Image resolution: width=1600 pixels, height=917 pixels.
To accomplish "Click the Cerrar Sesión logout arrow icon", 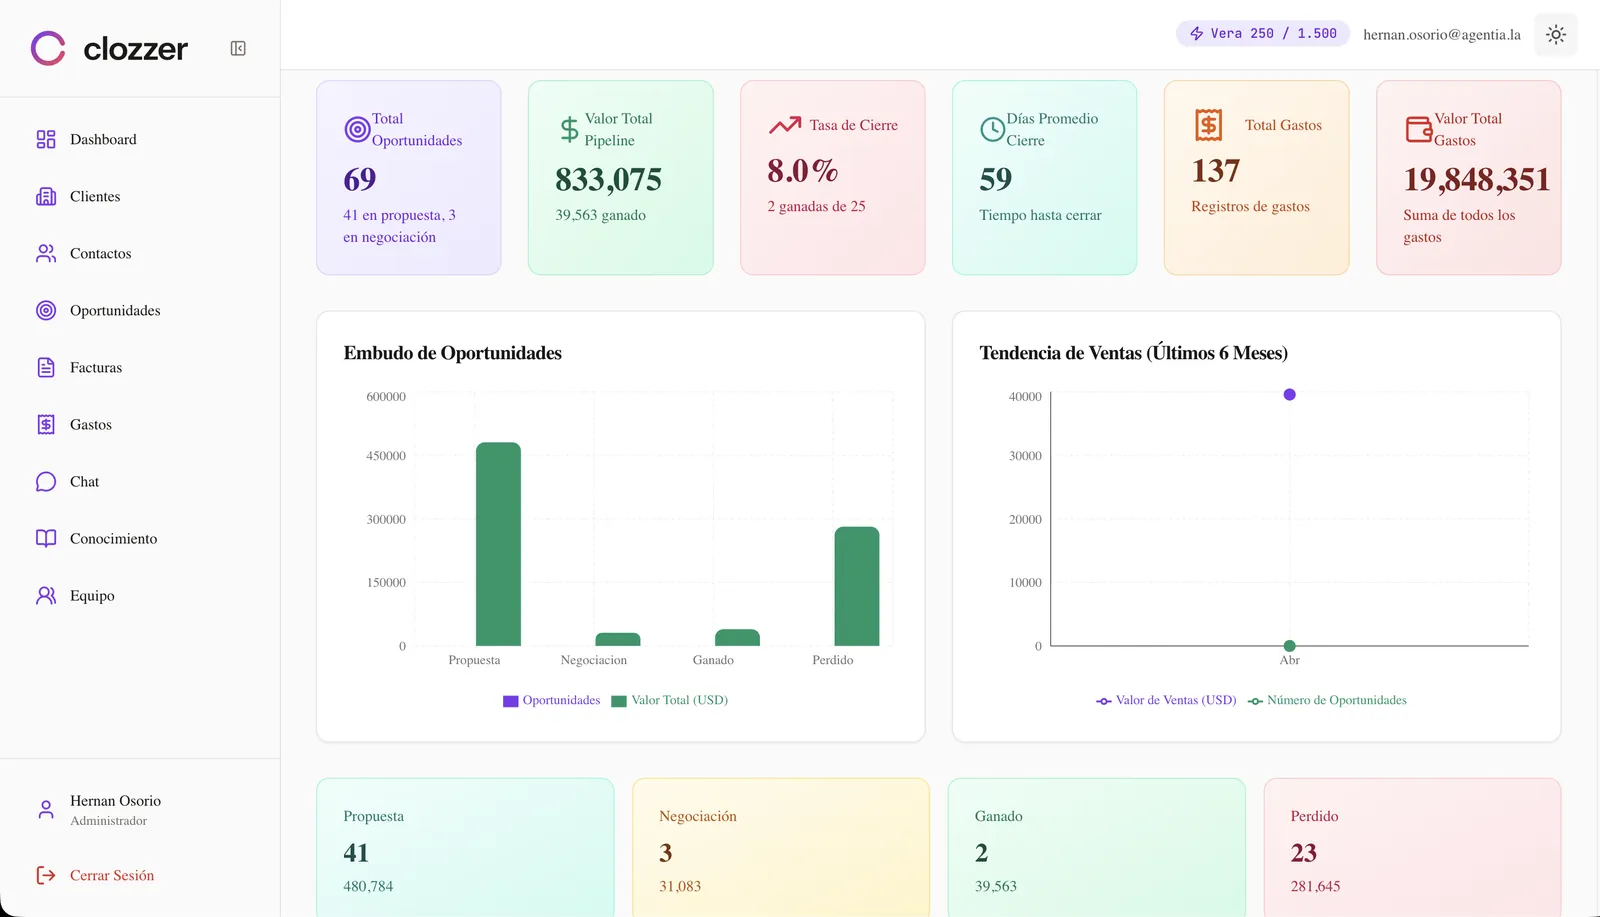I will pos(46,875).
